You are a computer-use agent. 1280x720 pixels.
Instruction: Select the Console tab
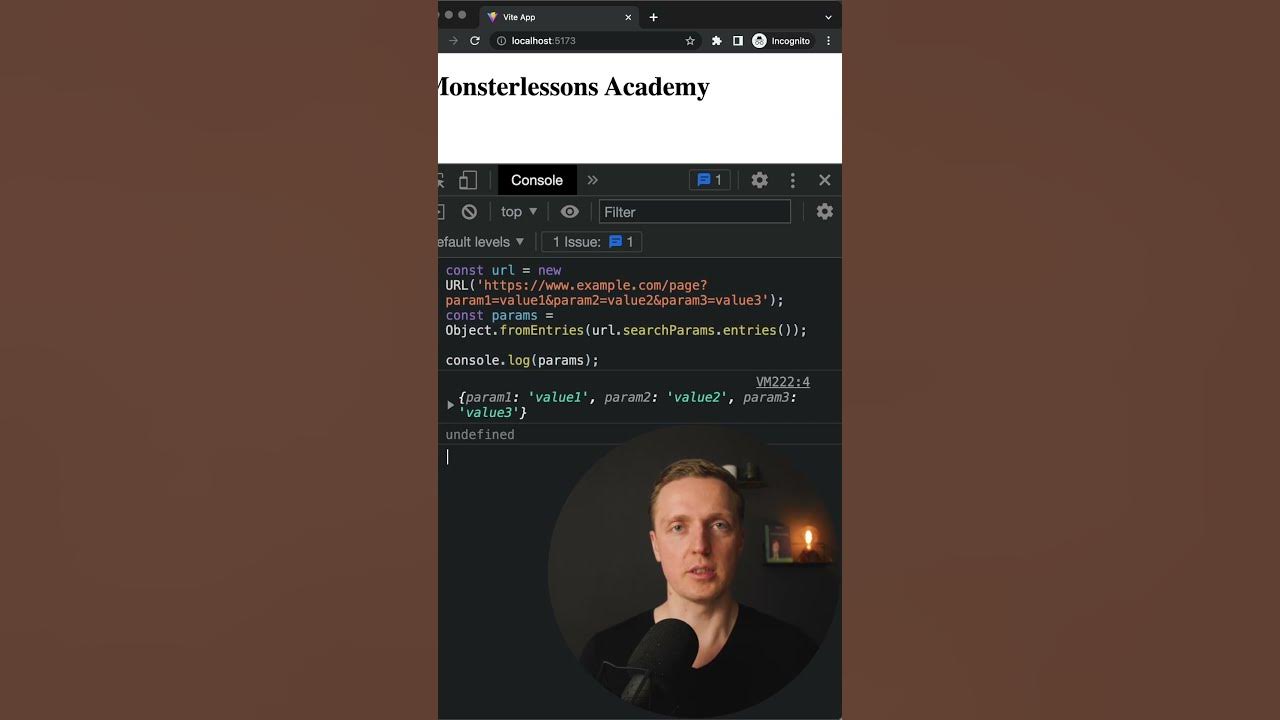coord(537,180)
